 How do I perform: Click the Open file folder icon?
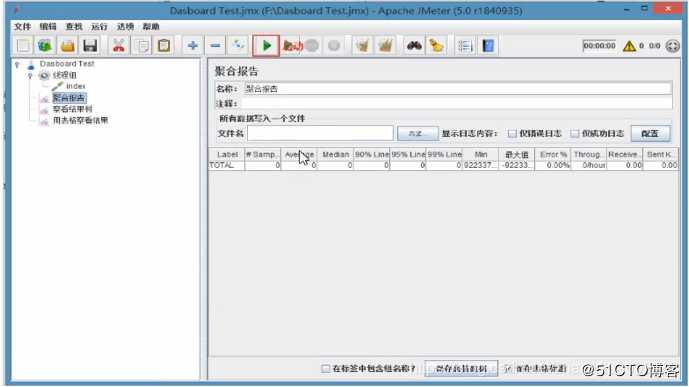pyautogui.click(x=68, y=46)
